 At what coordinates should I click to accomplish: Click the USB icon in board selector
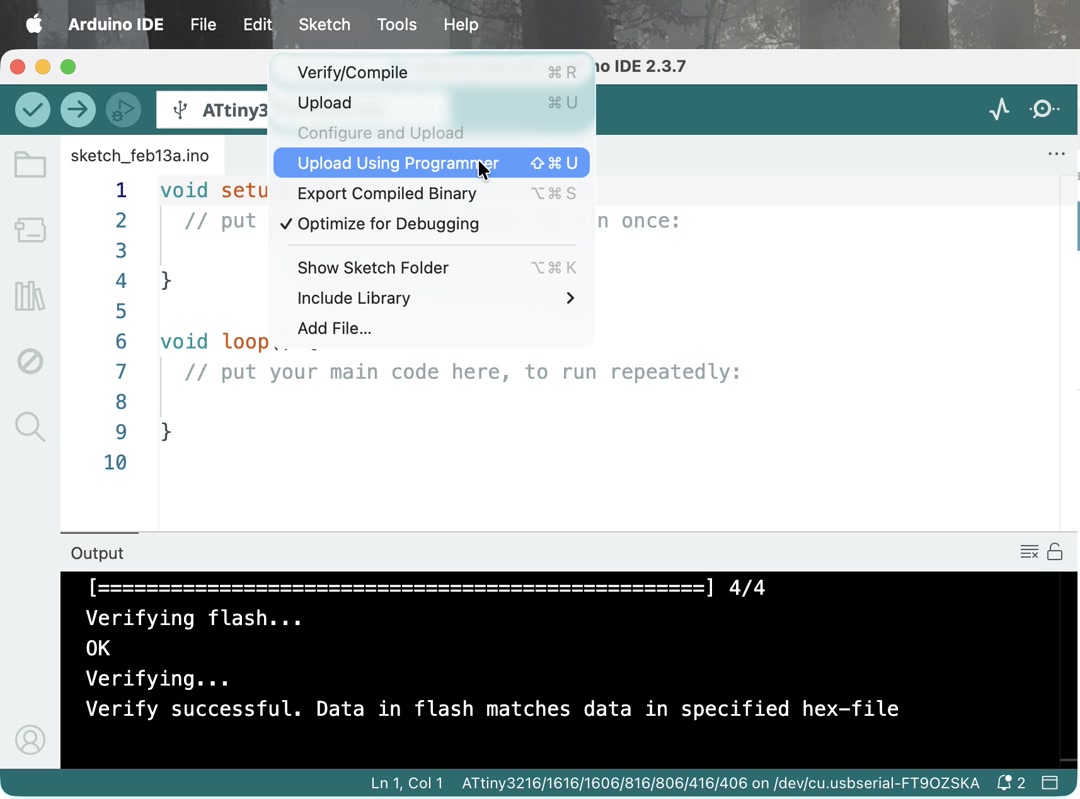180,110
